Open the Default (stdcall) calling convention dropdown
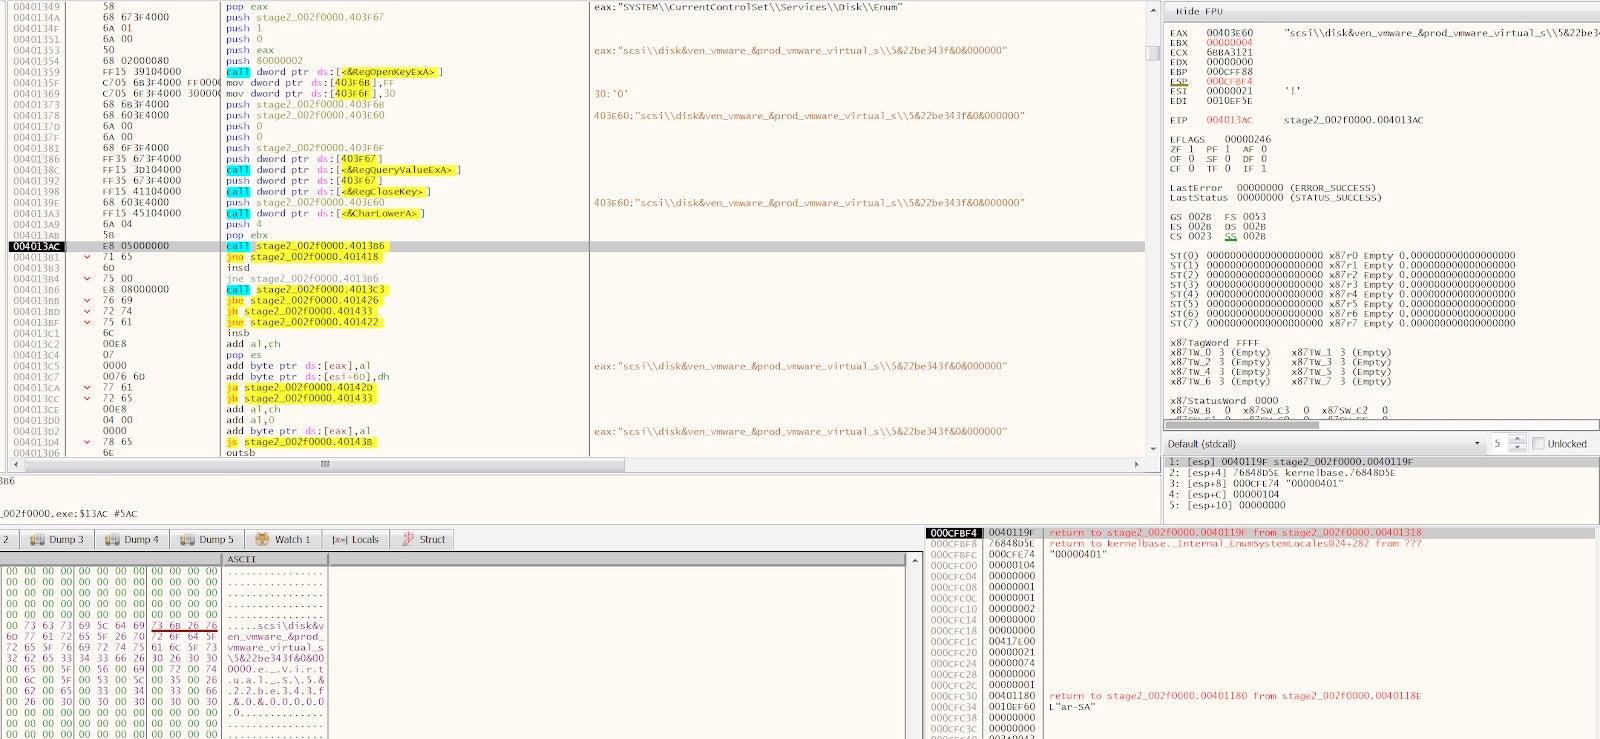The image size is (1600, 739). tap(1476, 444)
